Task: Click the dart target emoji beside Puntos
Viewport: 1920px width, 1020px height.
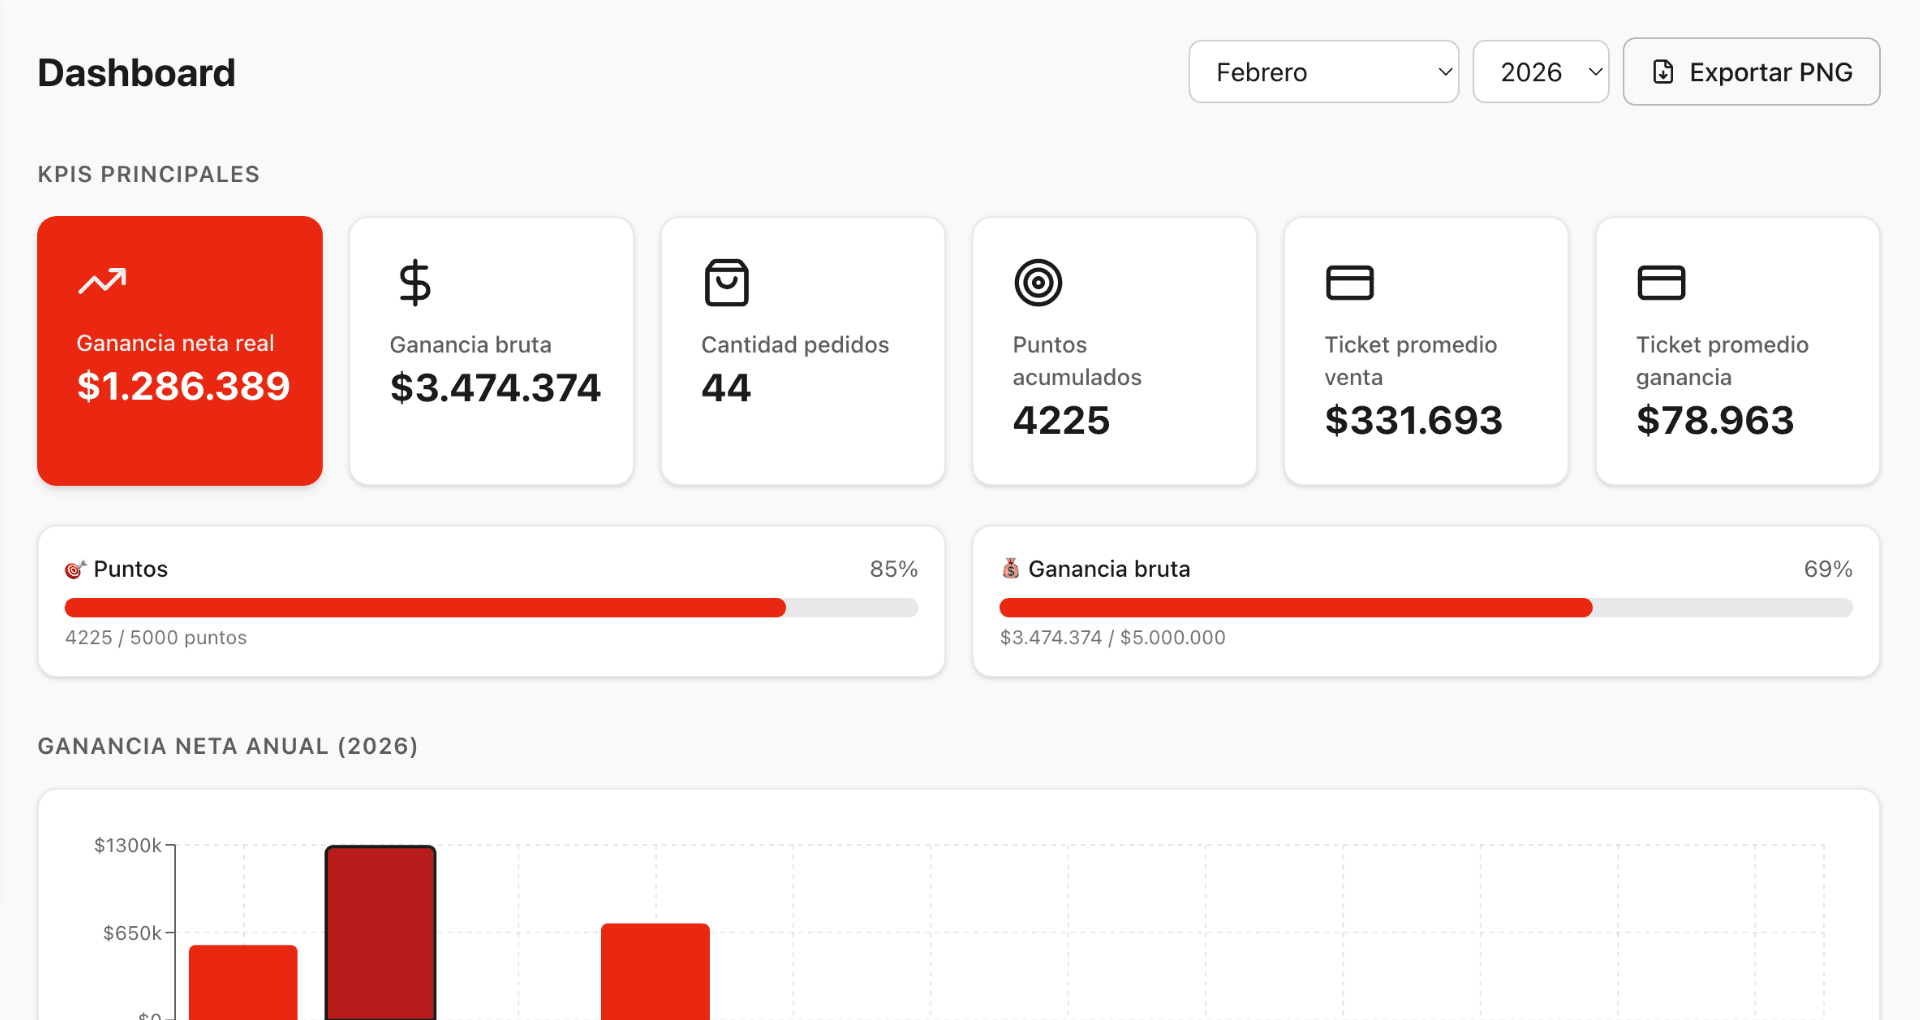Action: click(x=75, y=569)
